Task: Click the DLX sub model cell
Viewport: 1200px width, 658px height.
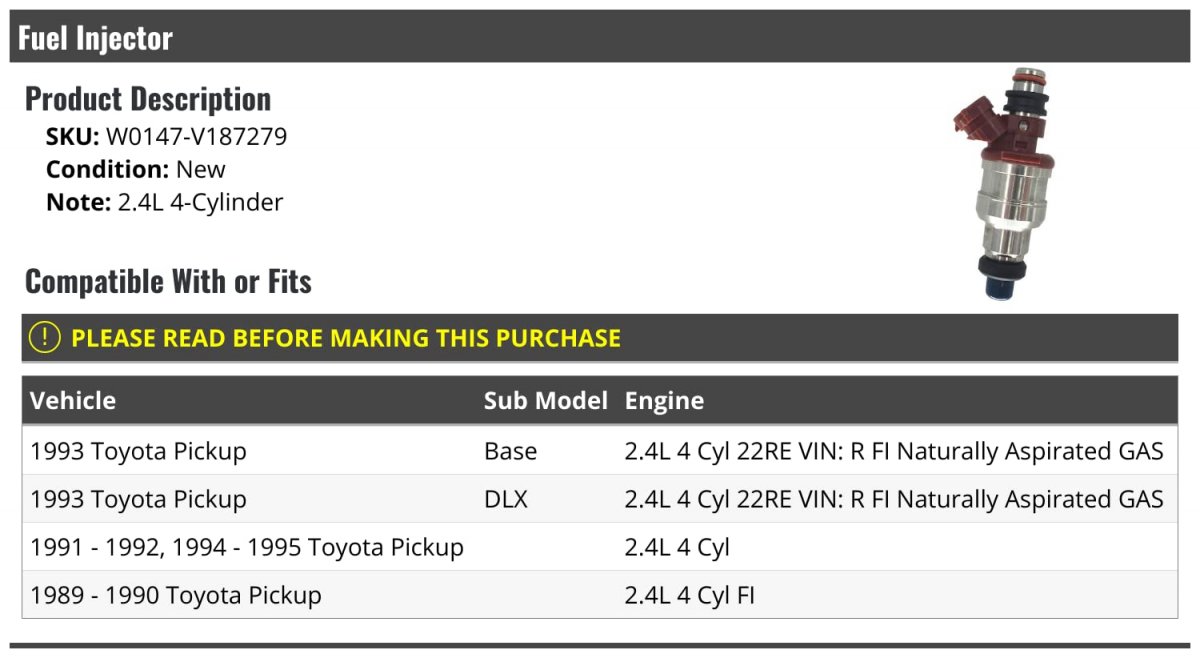Action: click(505, 499)
